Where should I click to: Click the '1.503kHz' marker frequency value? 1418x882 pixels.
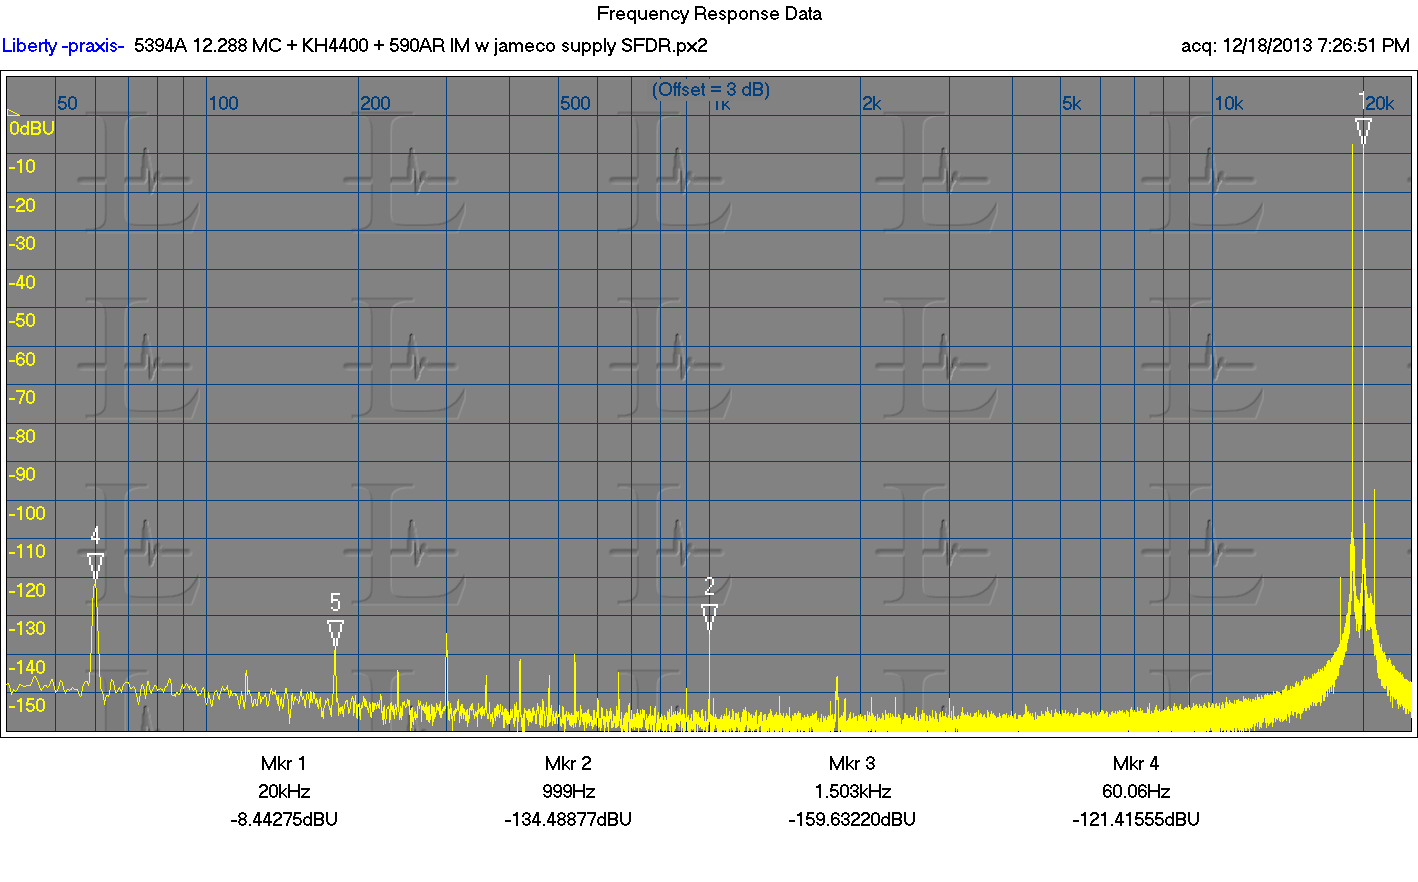point(852,792)
